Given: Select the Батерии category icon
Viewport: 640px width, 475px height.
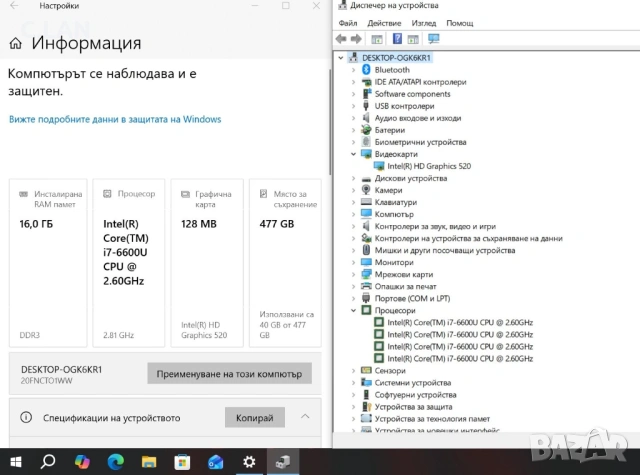Looking at the screenshot, I should tap(366, 130).
